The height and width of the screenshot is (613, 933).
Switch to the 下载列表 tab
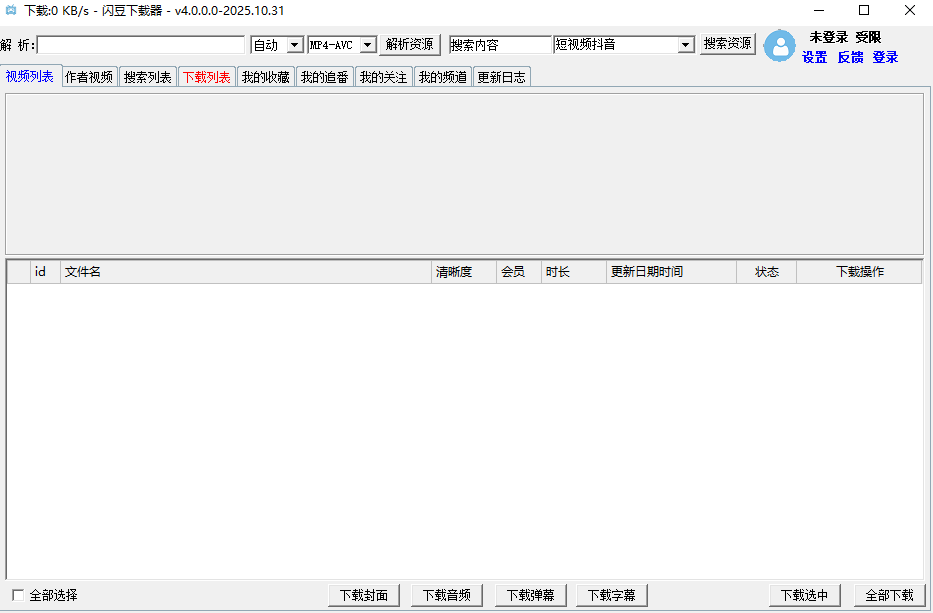coord(206,77)
